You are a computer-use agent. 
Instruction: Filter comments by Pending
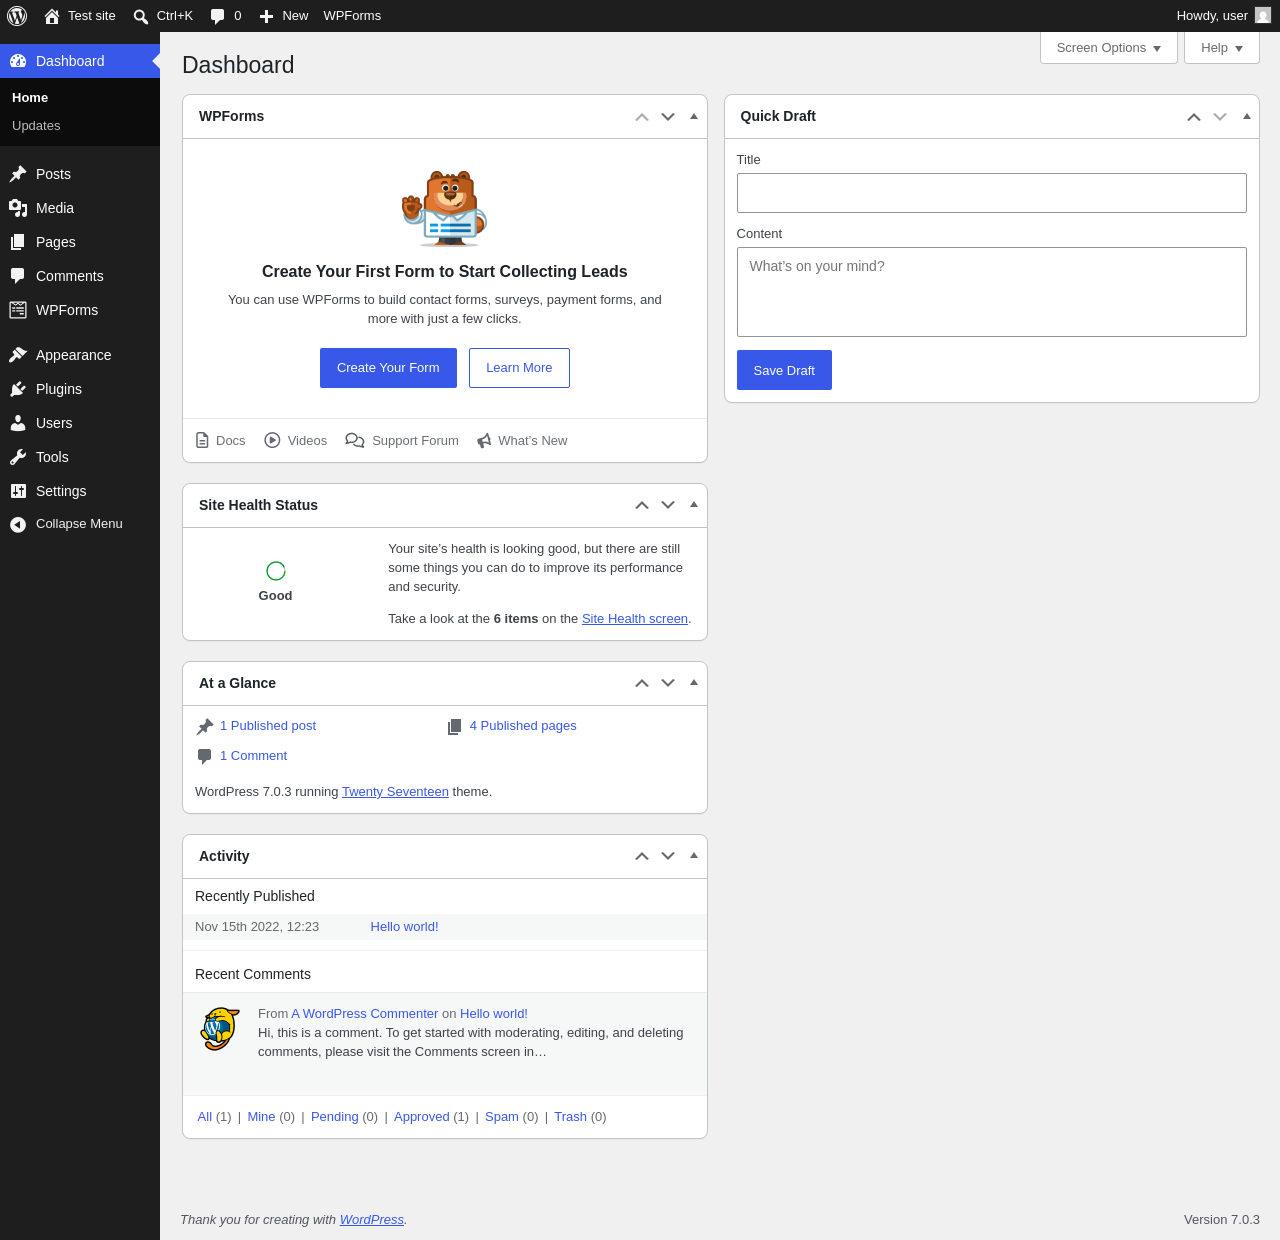[335, 1117]
